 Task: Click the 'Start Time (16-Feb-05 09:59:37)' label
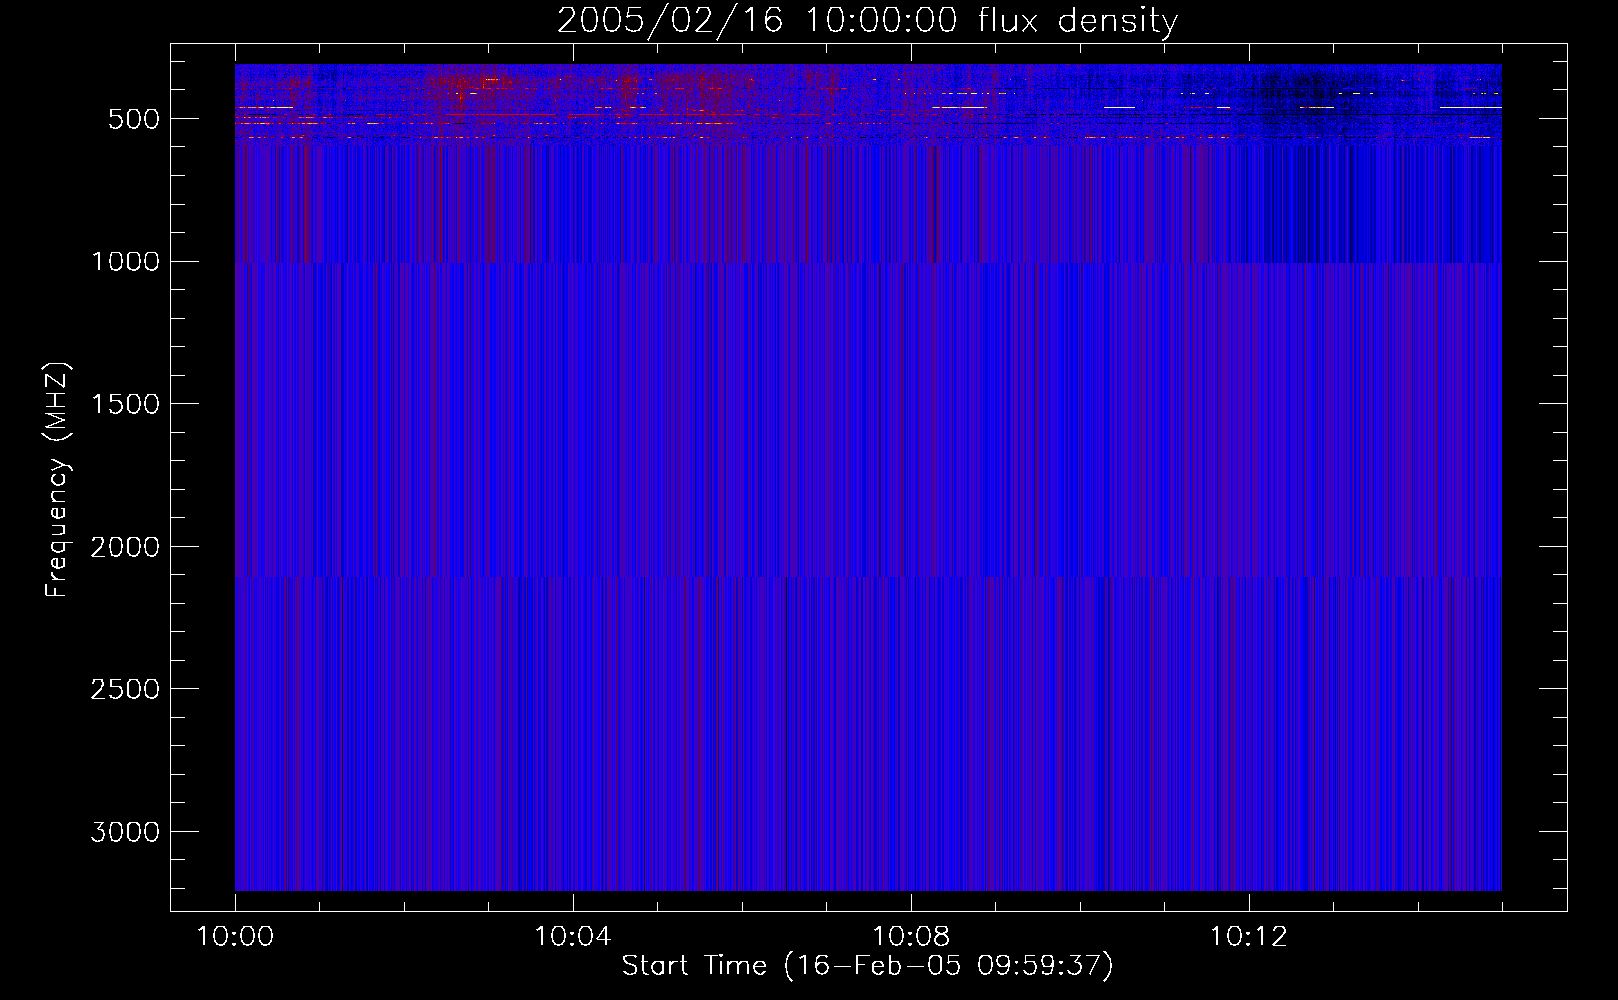point(867,966)
